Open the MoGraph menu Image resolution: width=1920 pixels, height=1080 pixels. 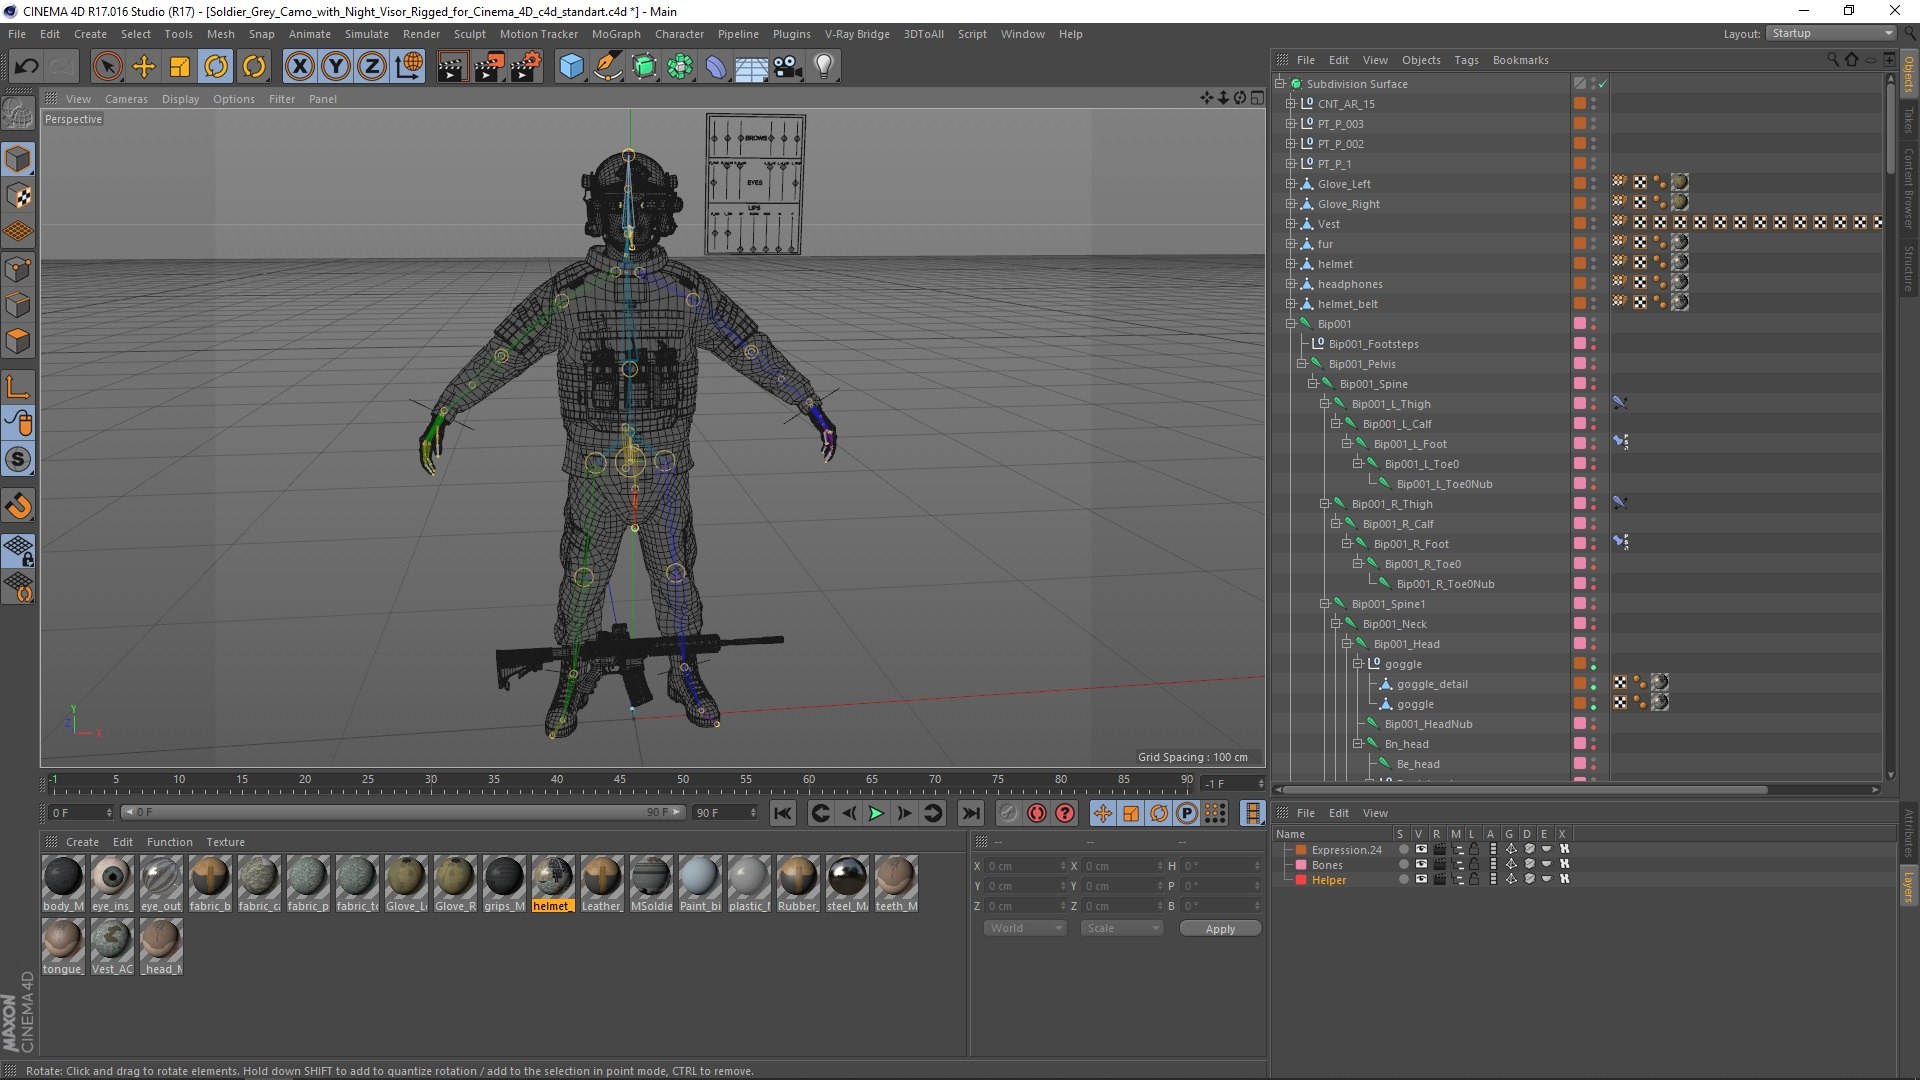[x=616, y=34]
